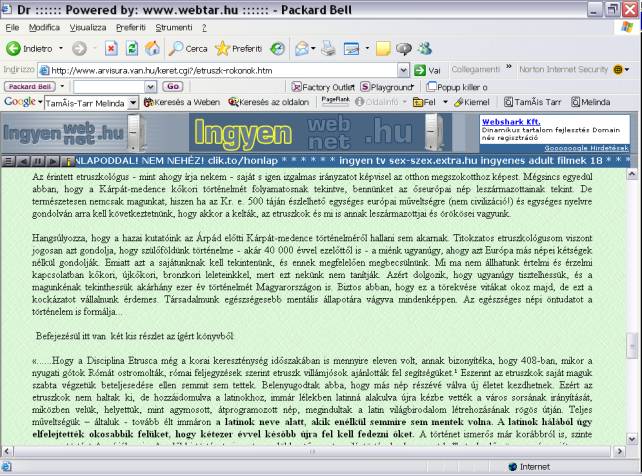Click the ticker menu list icon
The width and height of the screenshot is (642, 476).
coord(8,161)
